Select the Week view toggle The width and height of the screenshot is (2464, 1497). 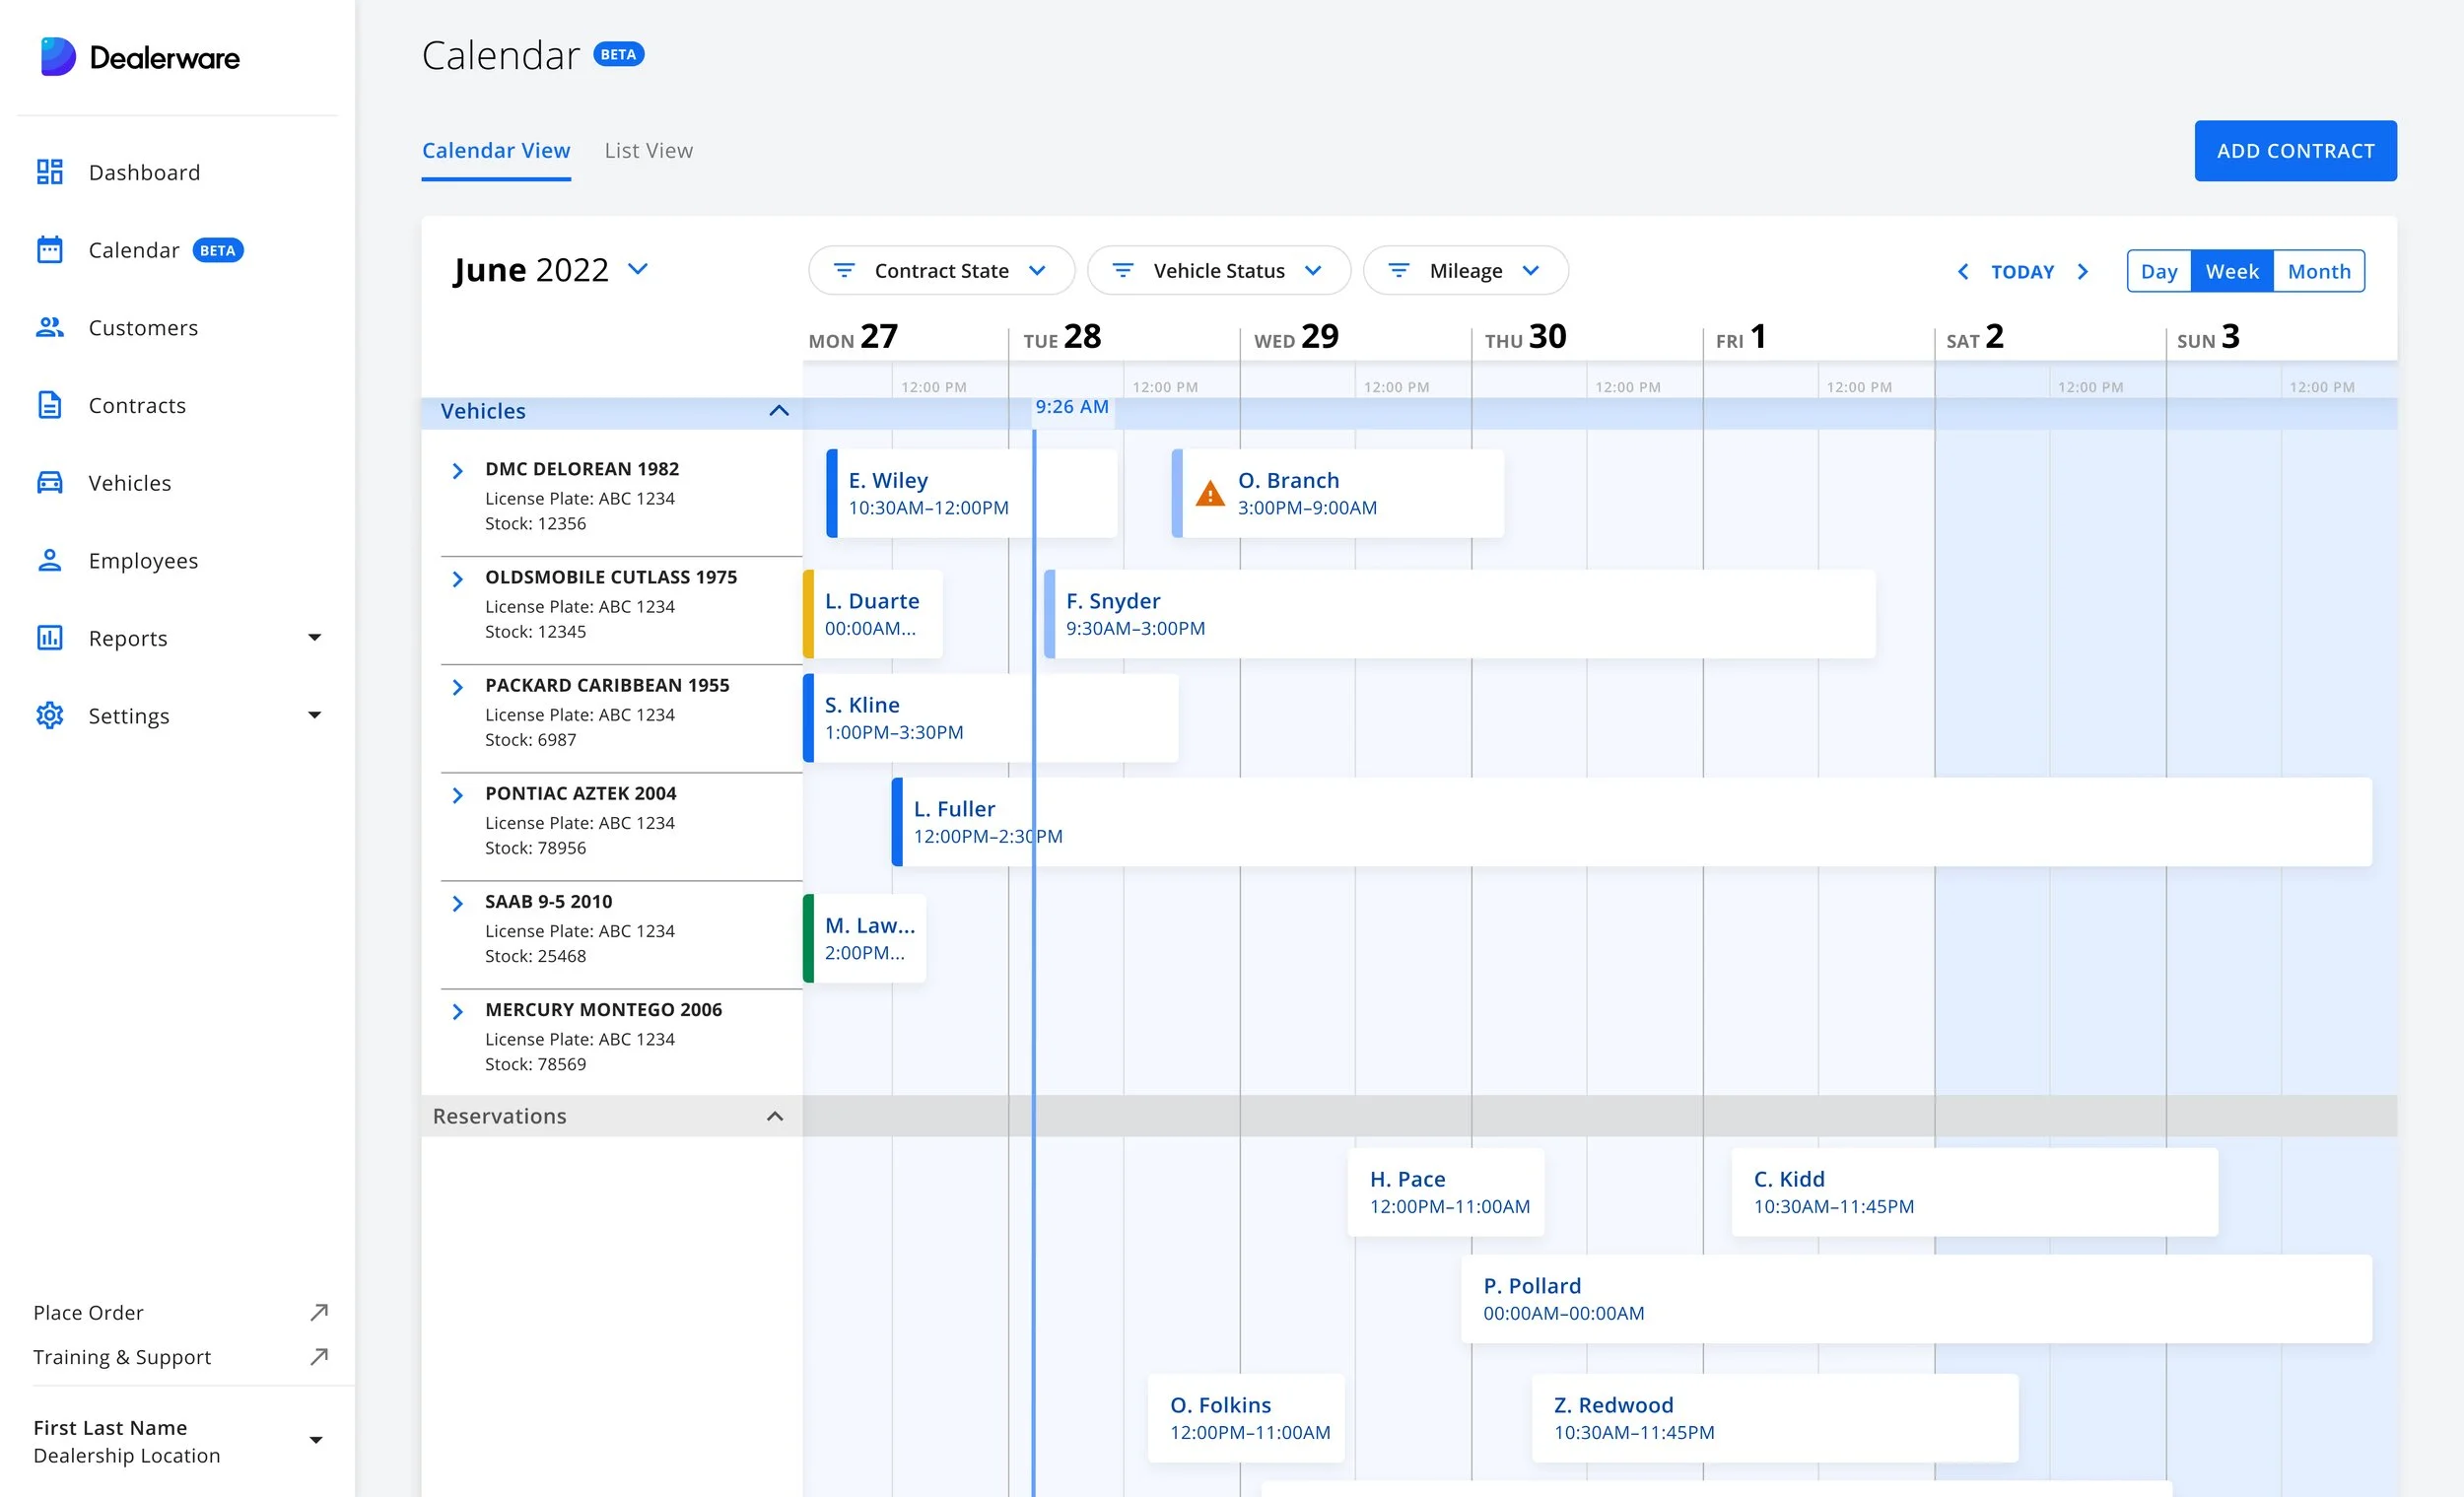(x=2231, y=271)
